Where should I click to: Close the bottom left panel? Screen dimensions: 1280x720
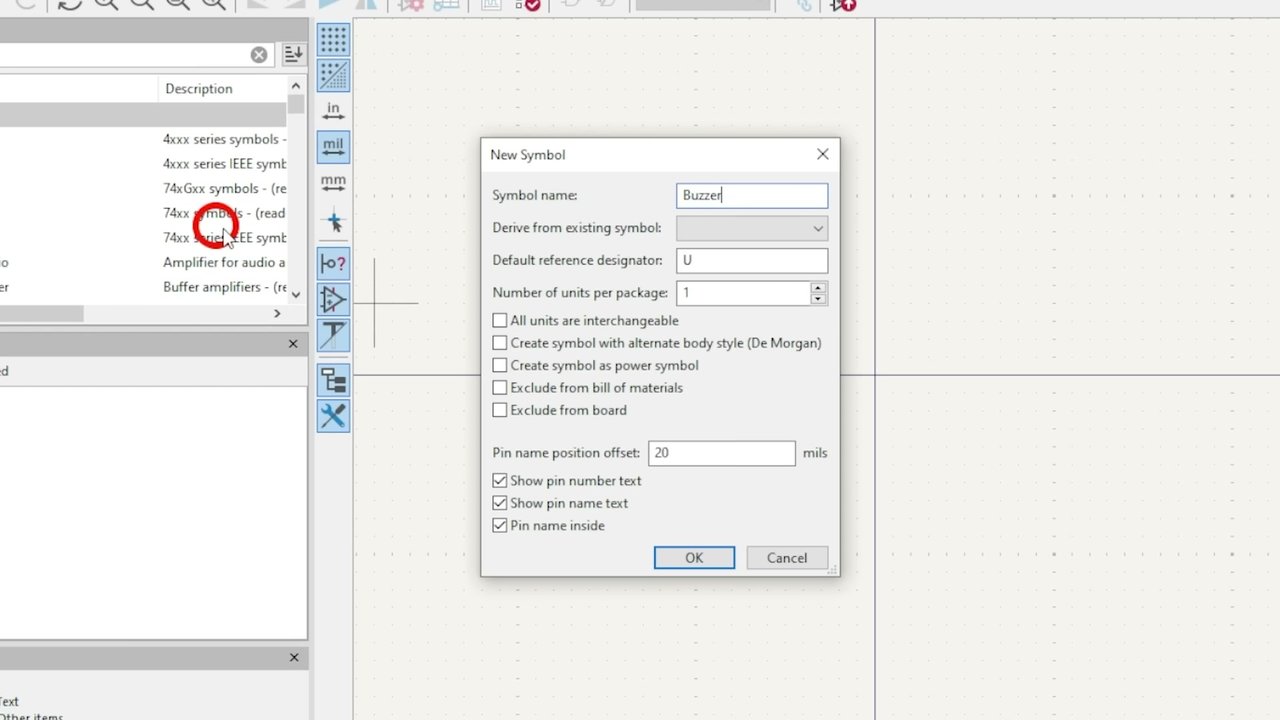(294, 657)
